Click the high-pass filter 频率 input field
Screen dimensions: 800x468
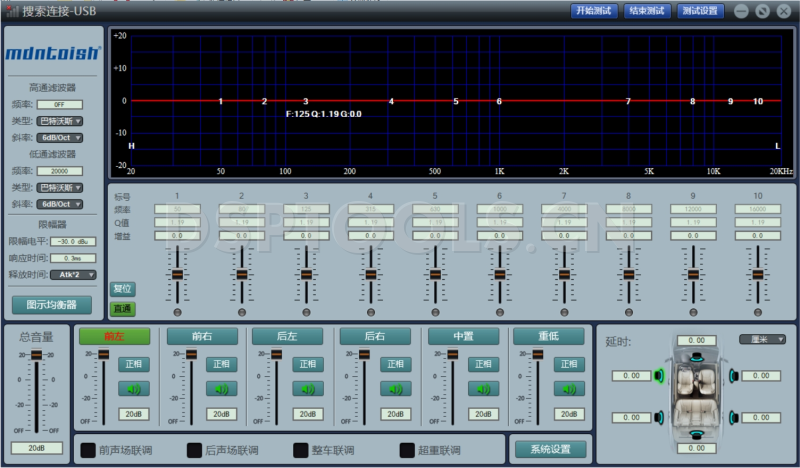point(59,104)
